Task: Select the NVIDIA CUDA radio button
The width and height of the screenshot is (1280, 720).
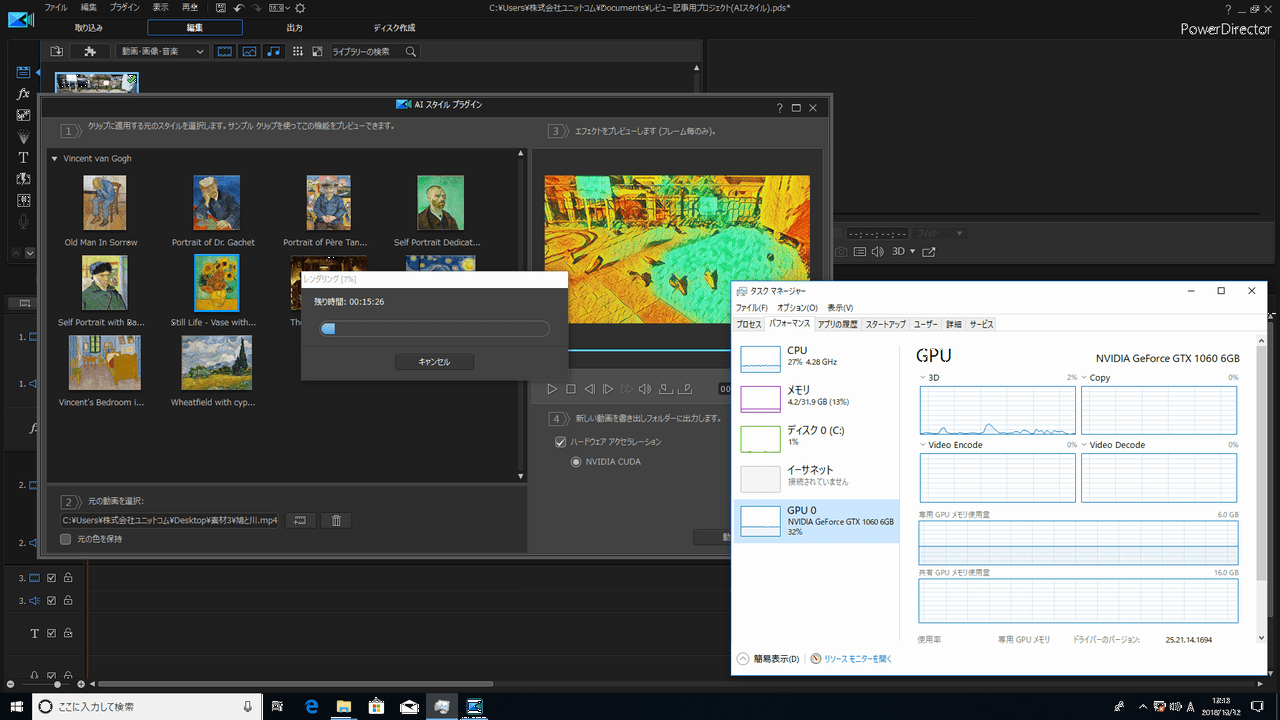Action: [576, 462]
